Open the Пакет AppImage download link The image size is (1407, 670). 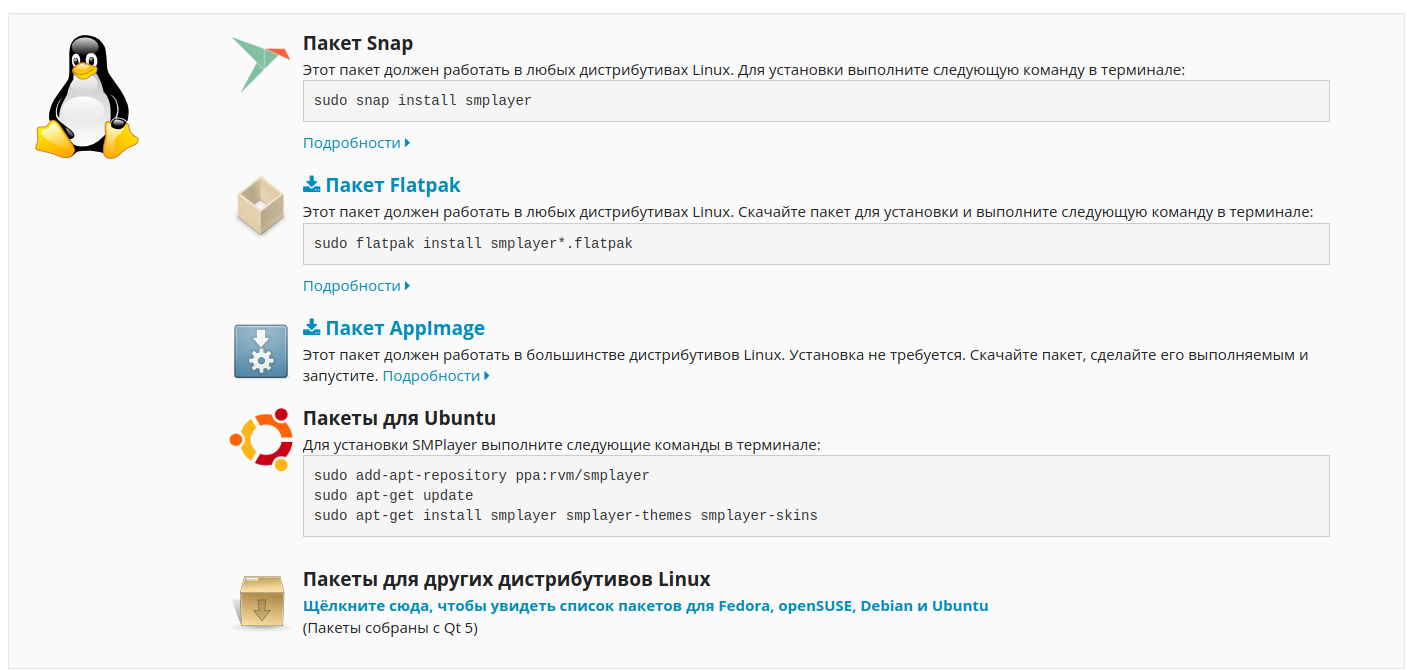pyautogui.click(x=405, y=328)
